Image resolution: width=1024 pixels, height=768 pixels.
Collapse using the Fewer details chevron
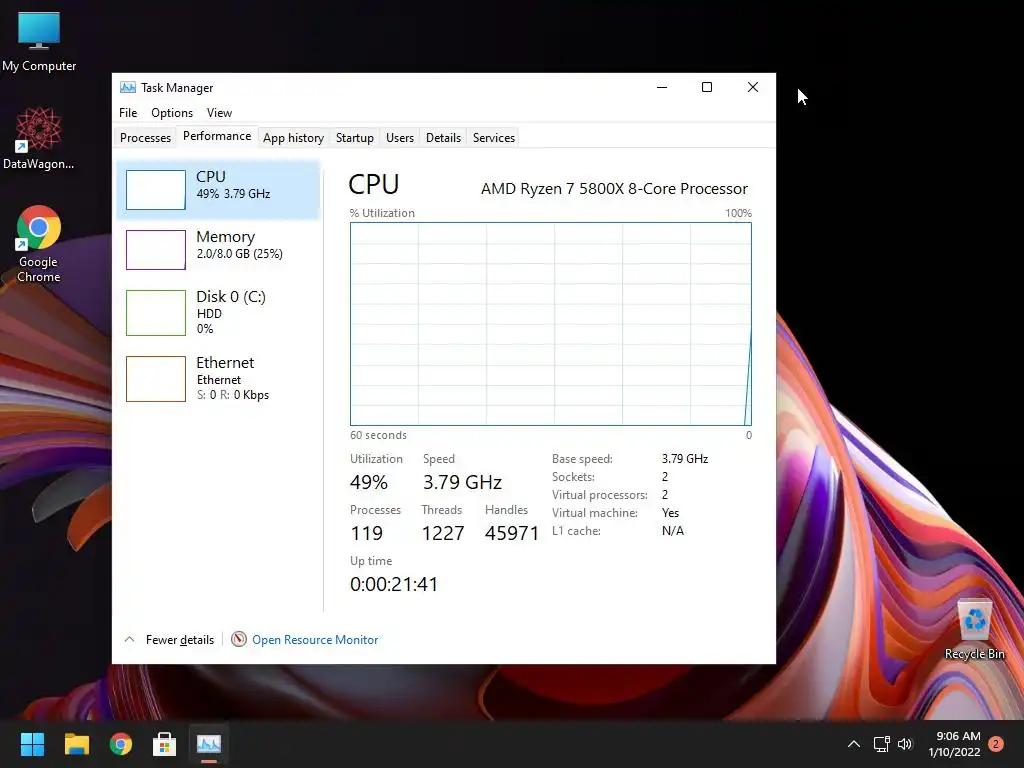tap(129, 639)
